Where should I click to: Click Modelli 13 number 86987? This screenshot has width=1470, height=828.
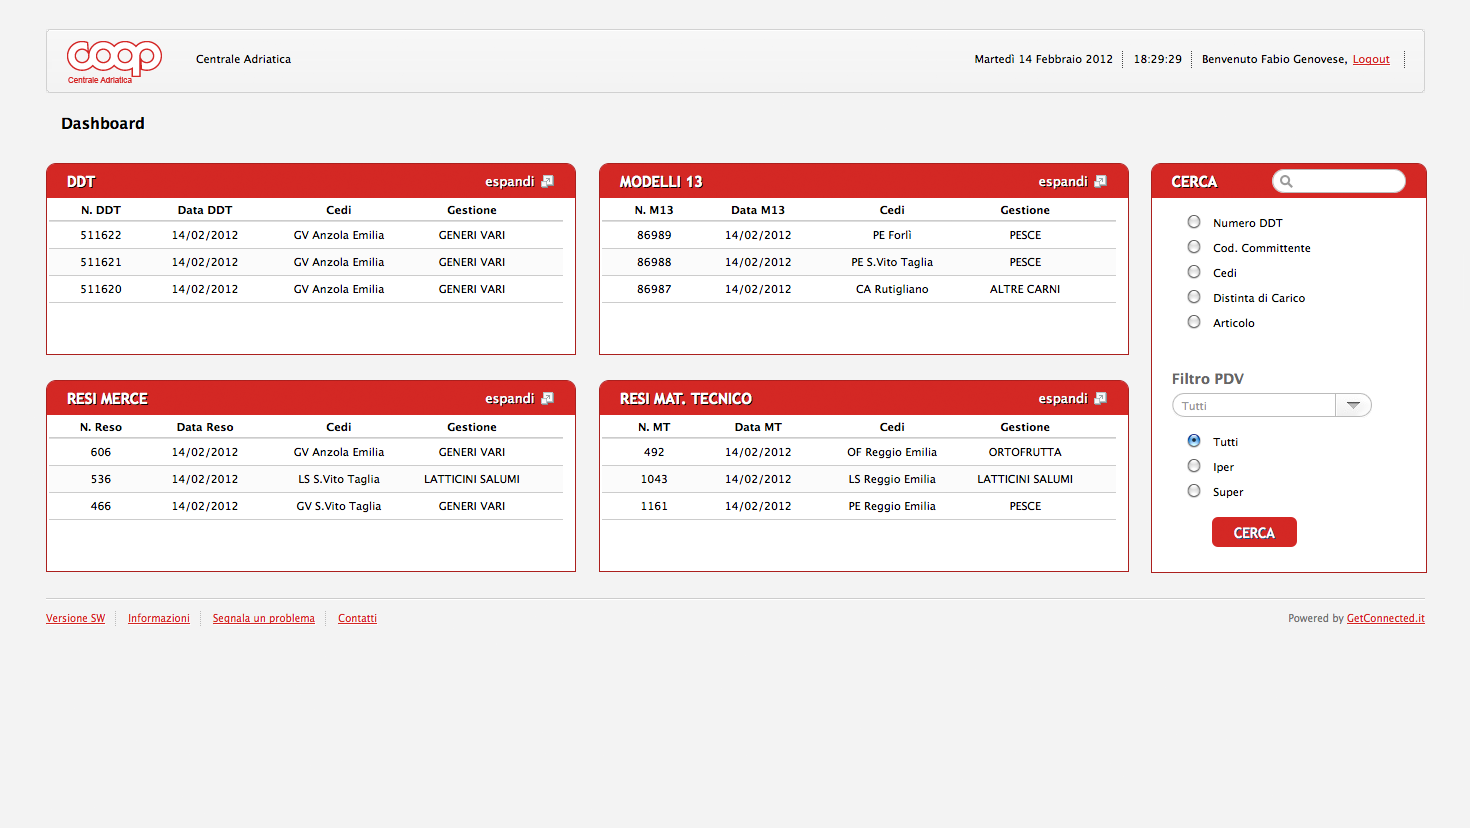[654, 289]
